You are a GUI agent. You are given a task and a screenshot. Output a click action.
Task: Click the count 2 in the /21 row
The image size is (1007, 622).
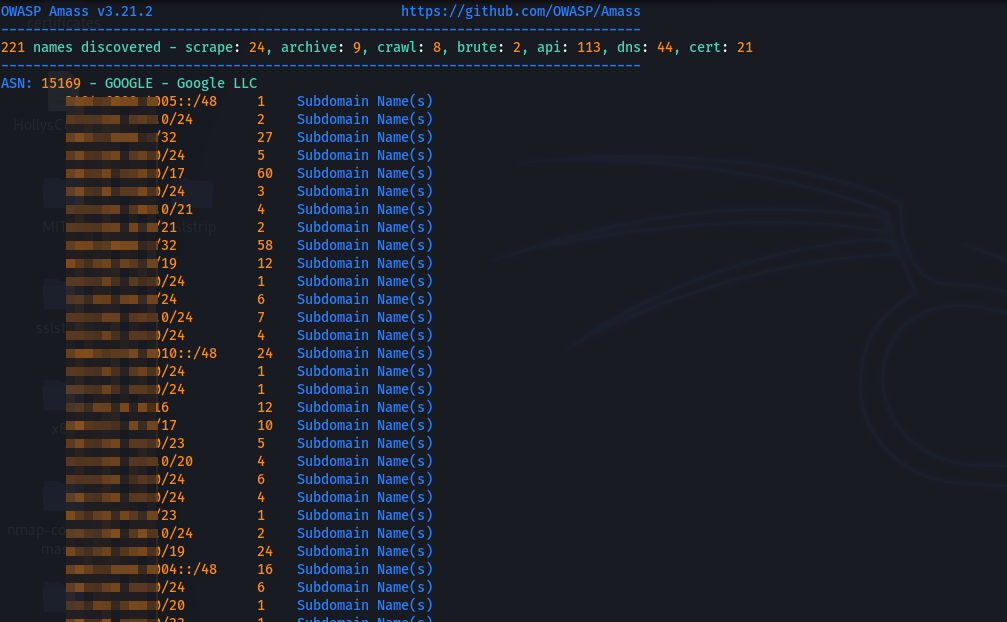pos(261,227)
